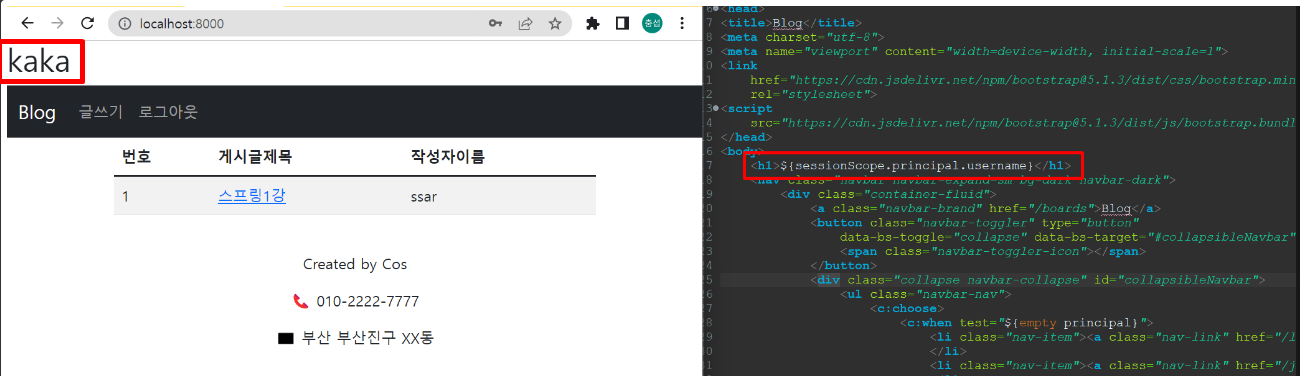Screen dimensions: 1301x376
Task: Click the browser forward arrow
Action: (x=58, y=22)
